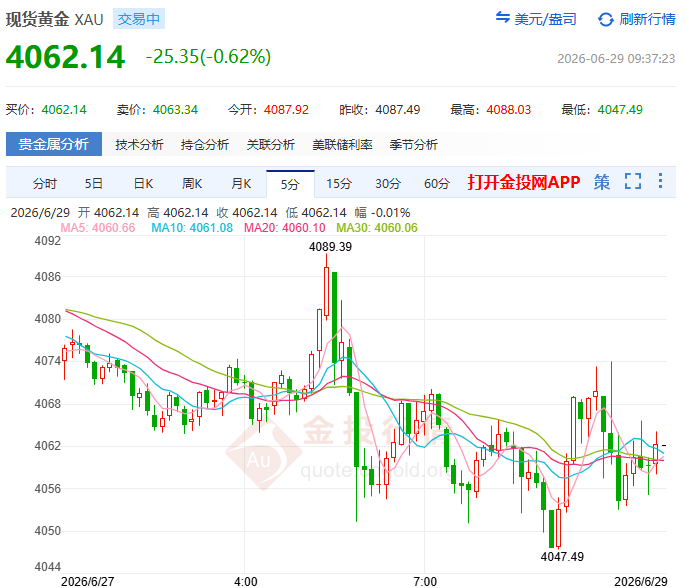686x588 pixels.
Task: Click the USD/ounce swap arrows icon
Action: (503, 18)
